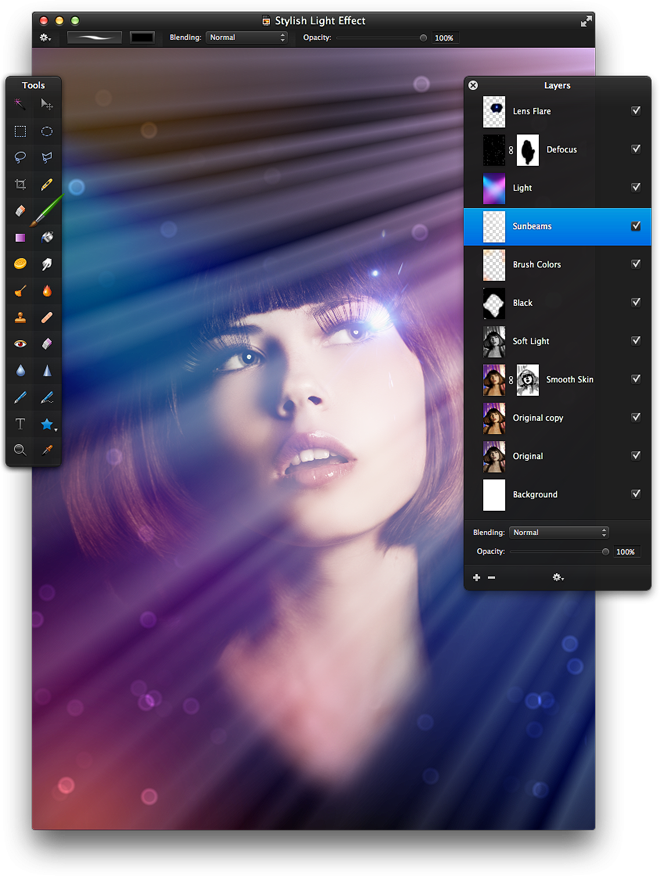
Task: Select the Zoom magnifier tool
Action: 20,450
